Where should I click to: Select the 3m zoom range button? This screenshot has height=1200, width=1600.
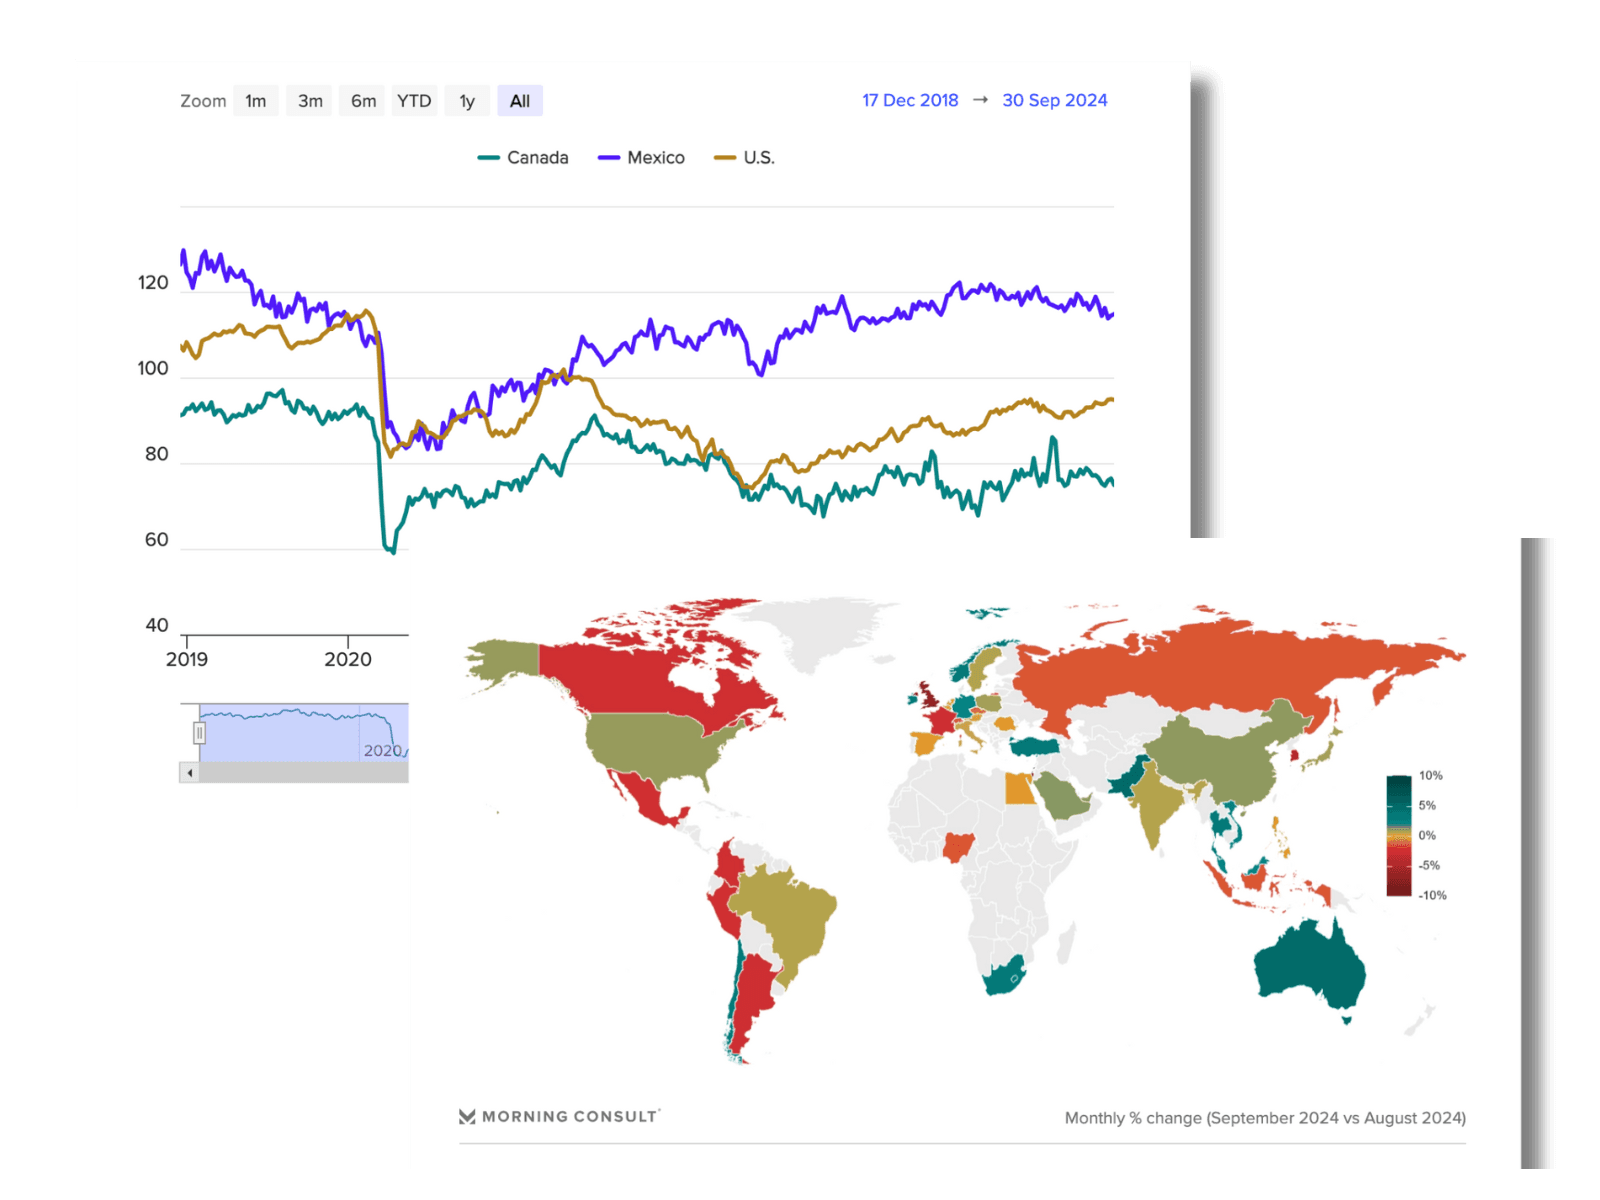[310, 101]
